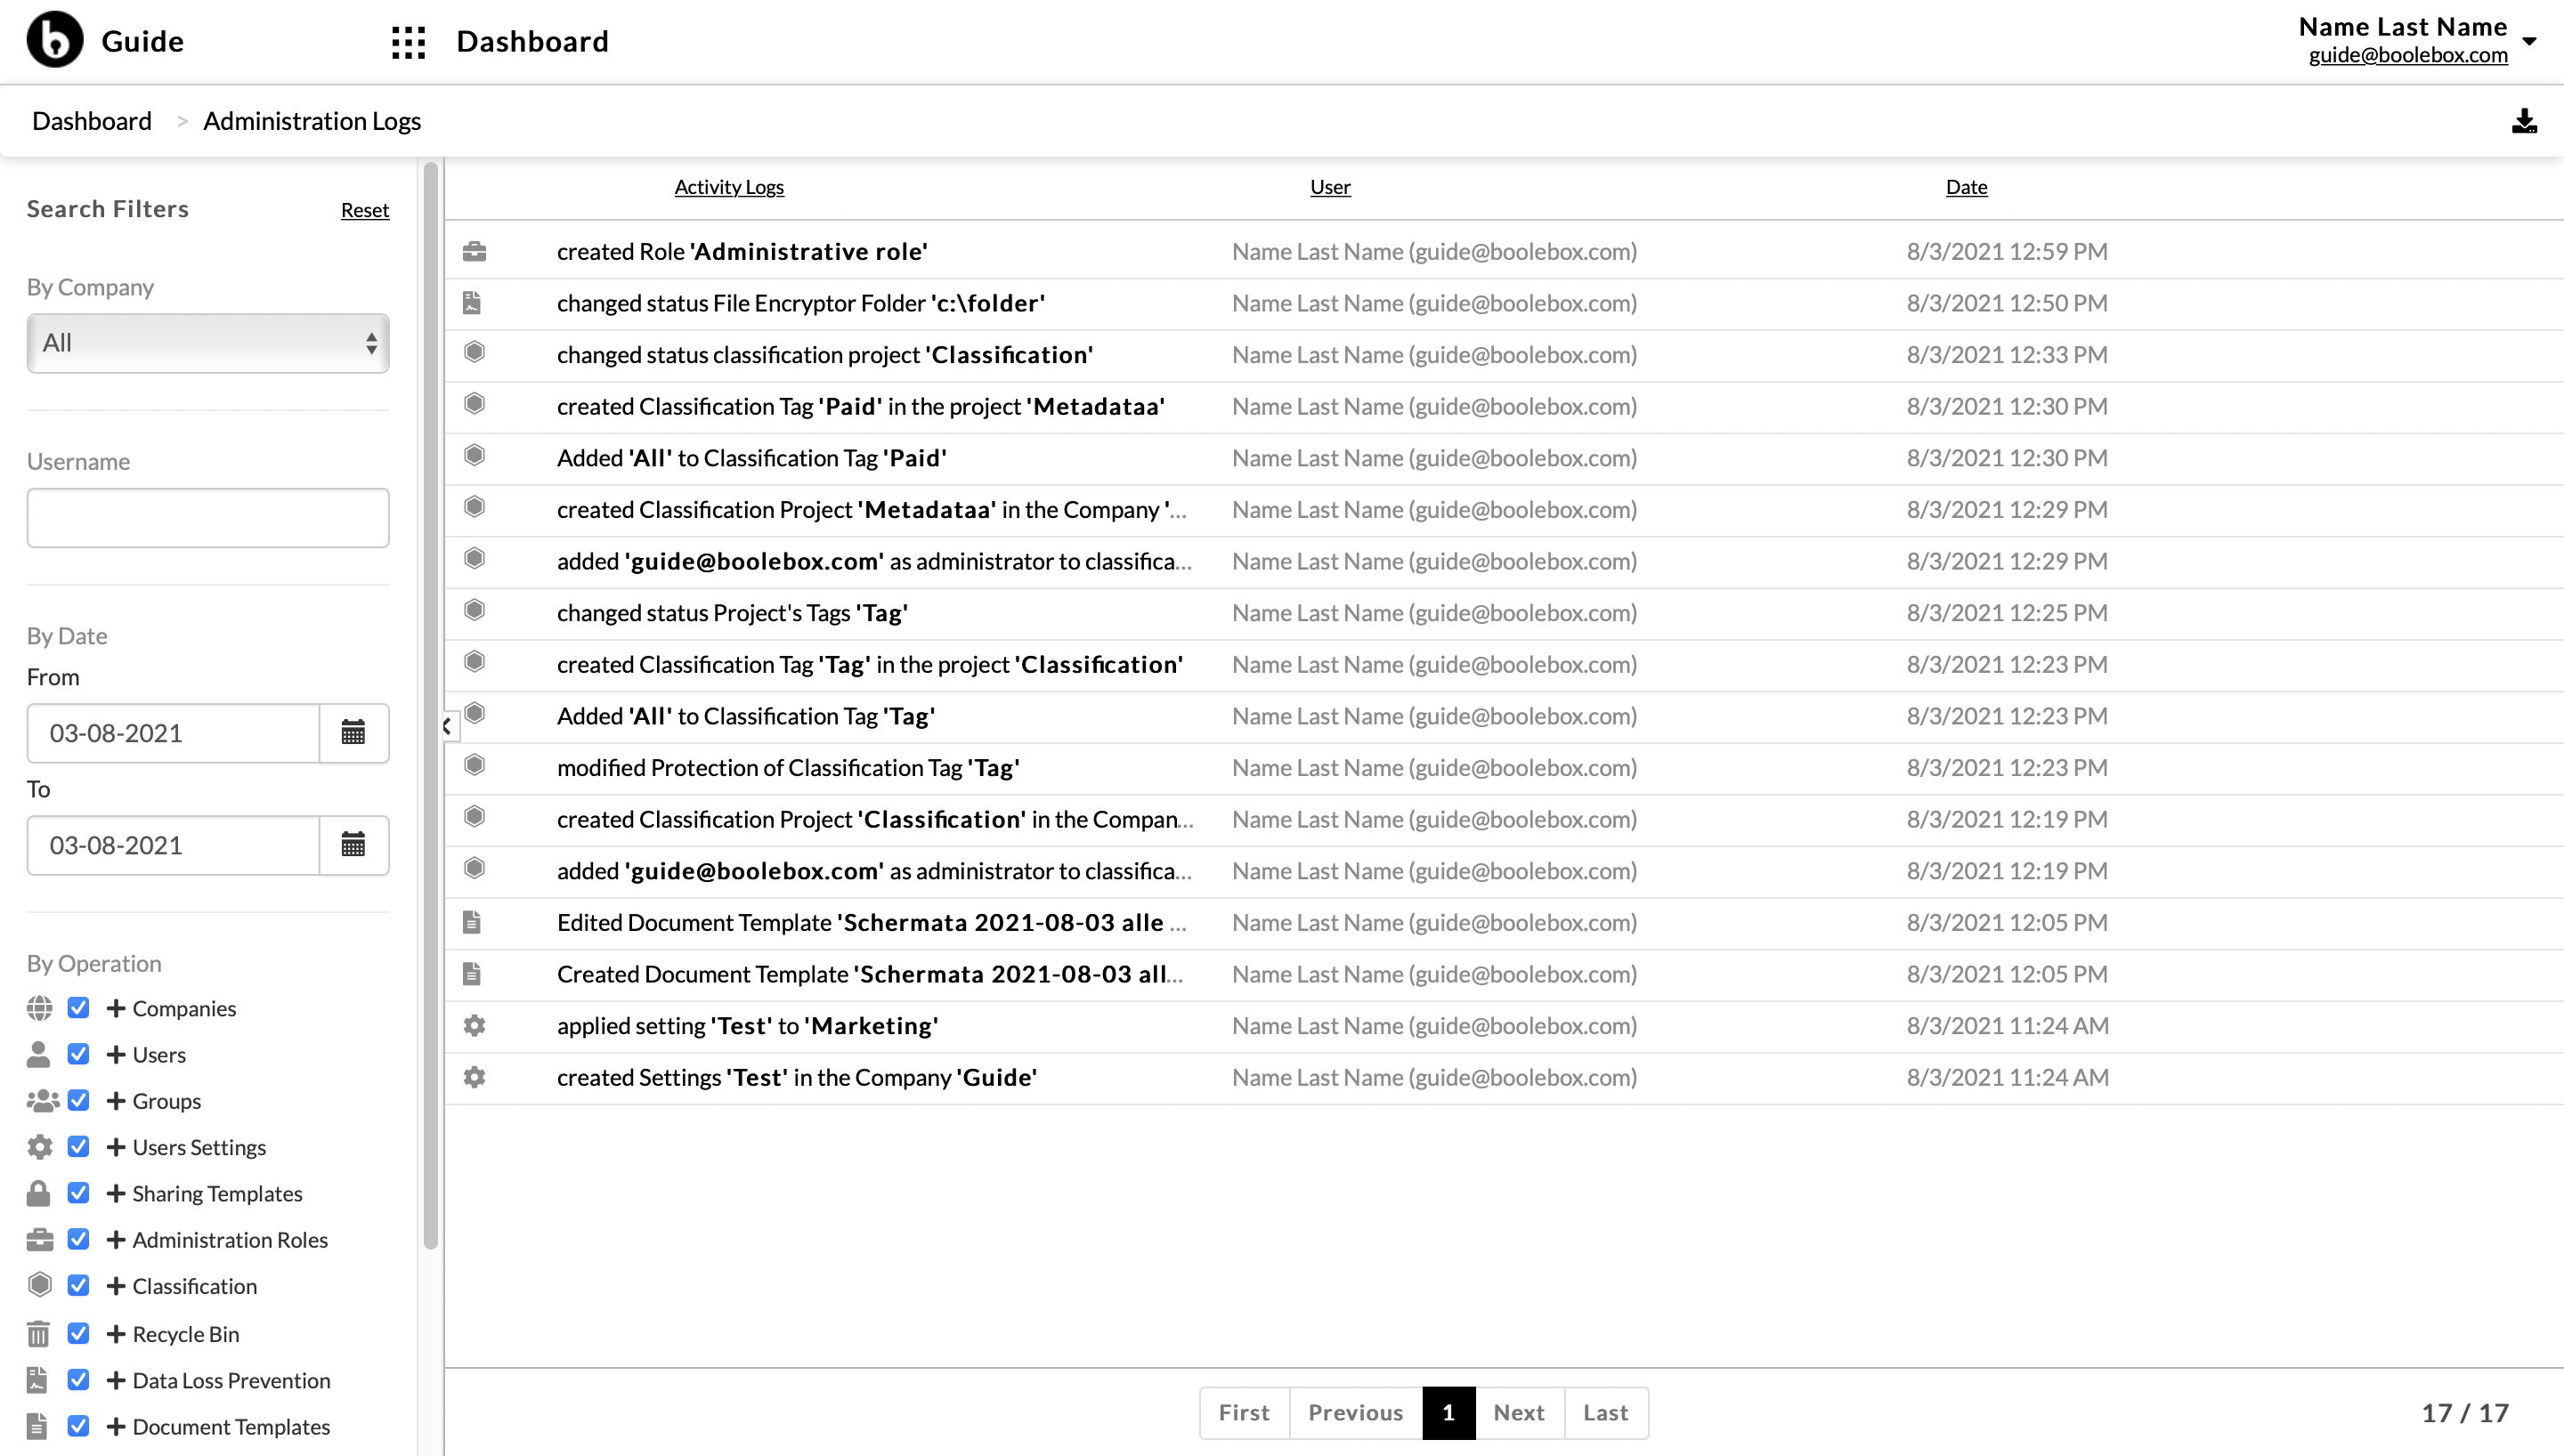Click the Dashboard breadcrumb link
2564x1456 pixels.
point(92,121)
